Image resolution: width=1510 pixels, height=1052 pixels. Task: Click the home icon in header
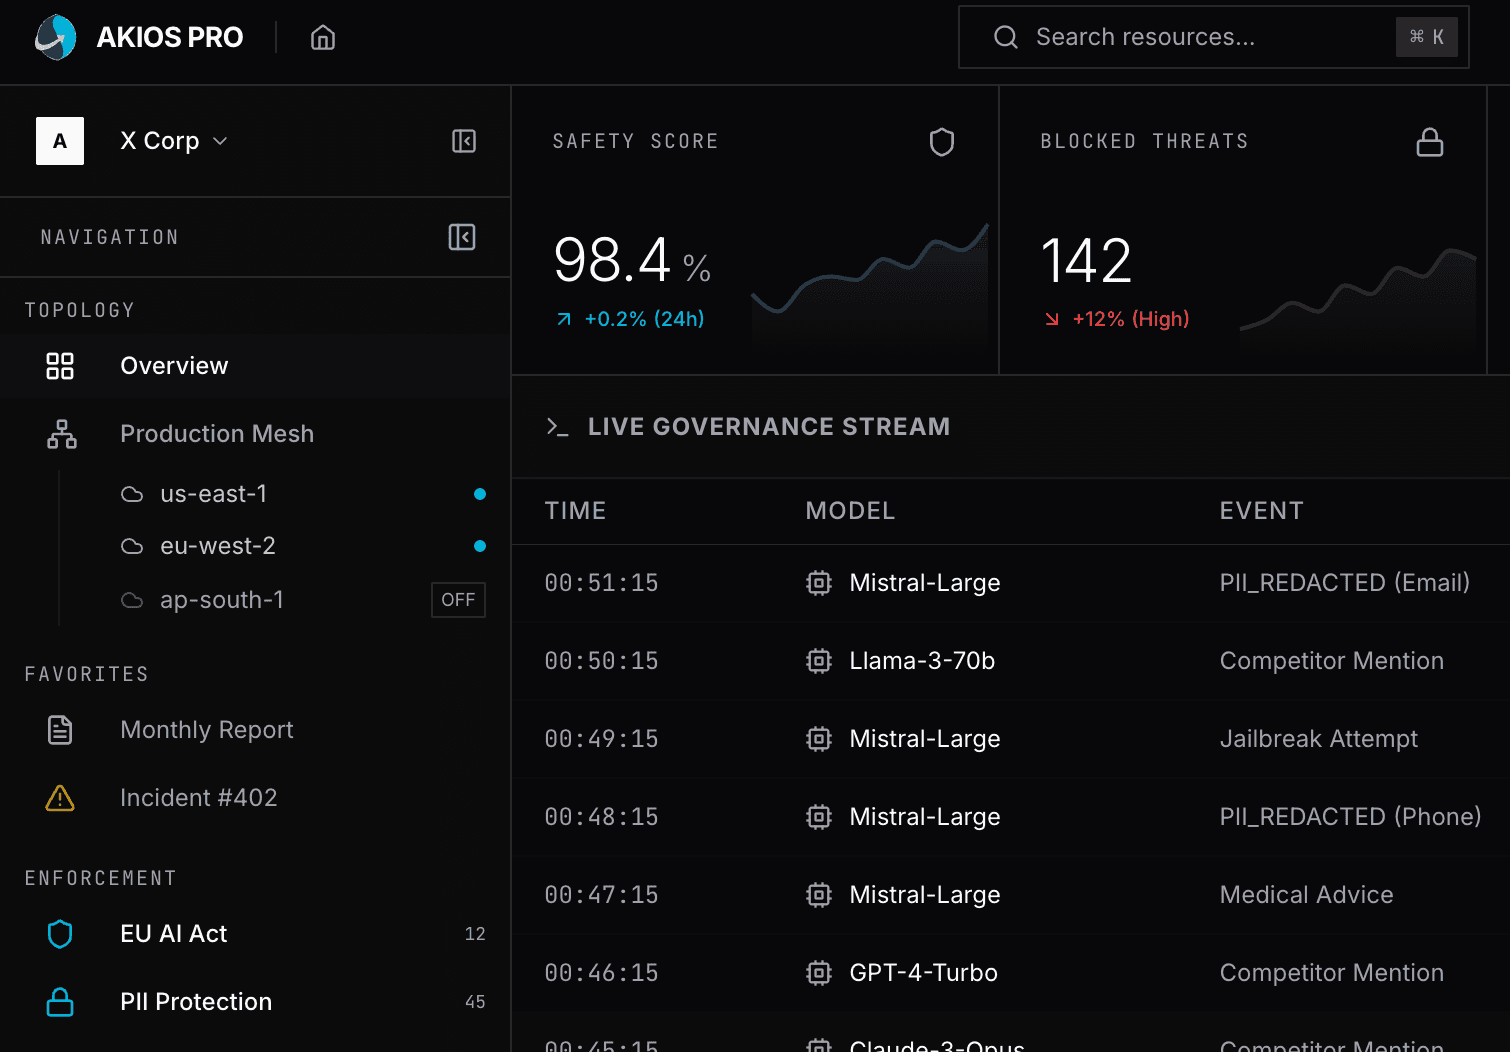pyautogui.click(x=322, y=38)
